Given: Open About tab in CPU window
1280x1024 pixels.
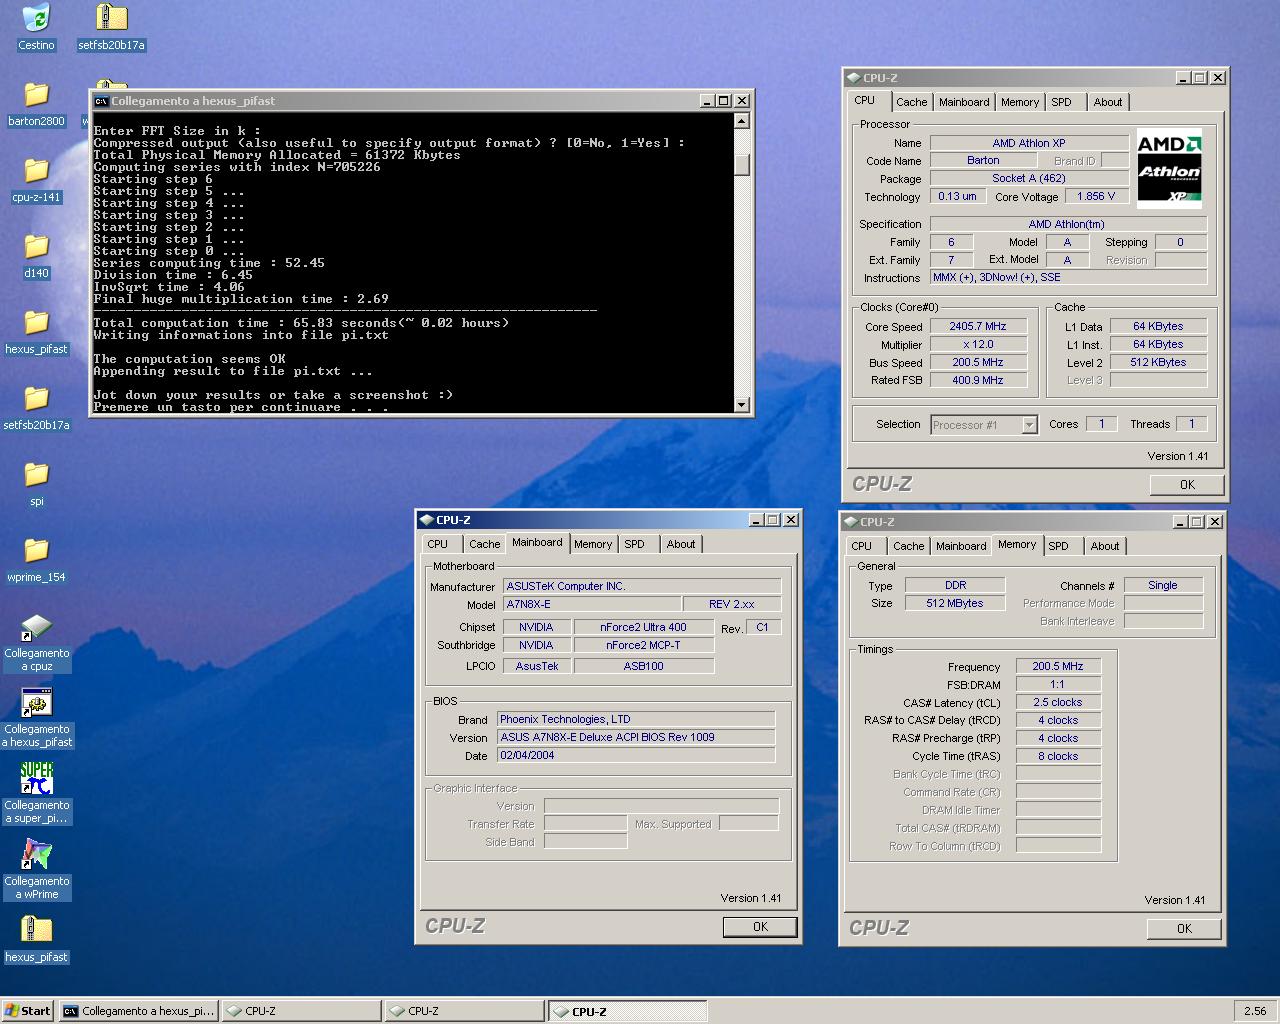Looking at the screenshot, I should [x=1107, y=102].
